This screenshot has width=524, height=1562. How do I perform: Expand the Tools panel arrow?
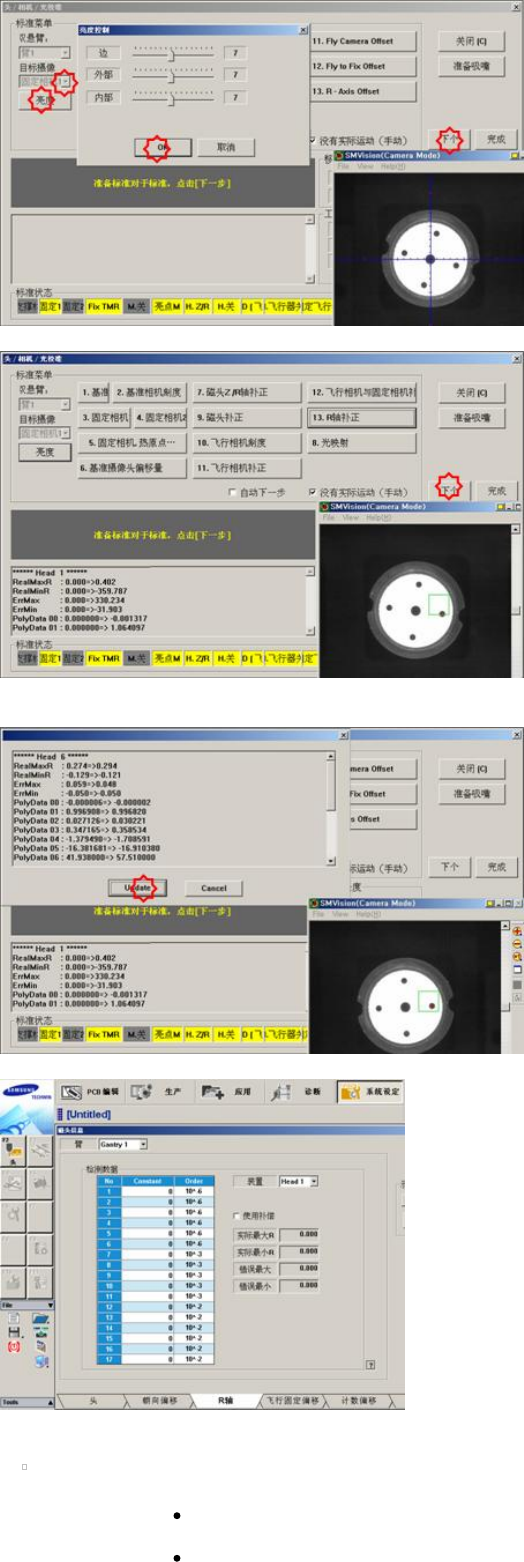[50, 1402]
